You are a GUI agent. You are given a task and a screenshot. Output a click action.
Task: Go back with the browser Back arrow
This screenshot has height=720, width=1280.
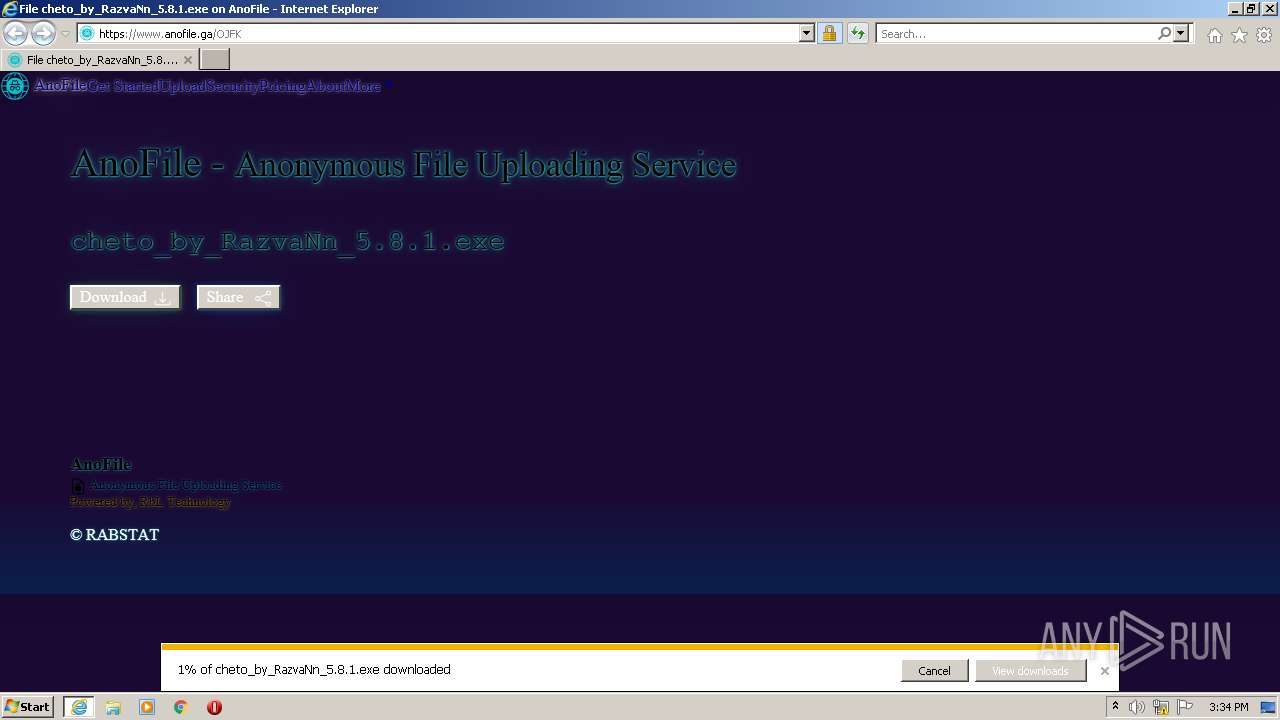click(x=15, y=33)
